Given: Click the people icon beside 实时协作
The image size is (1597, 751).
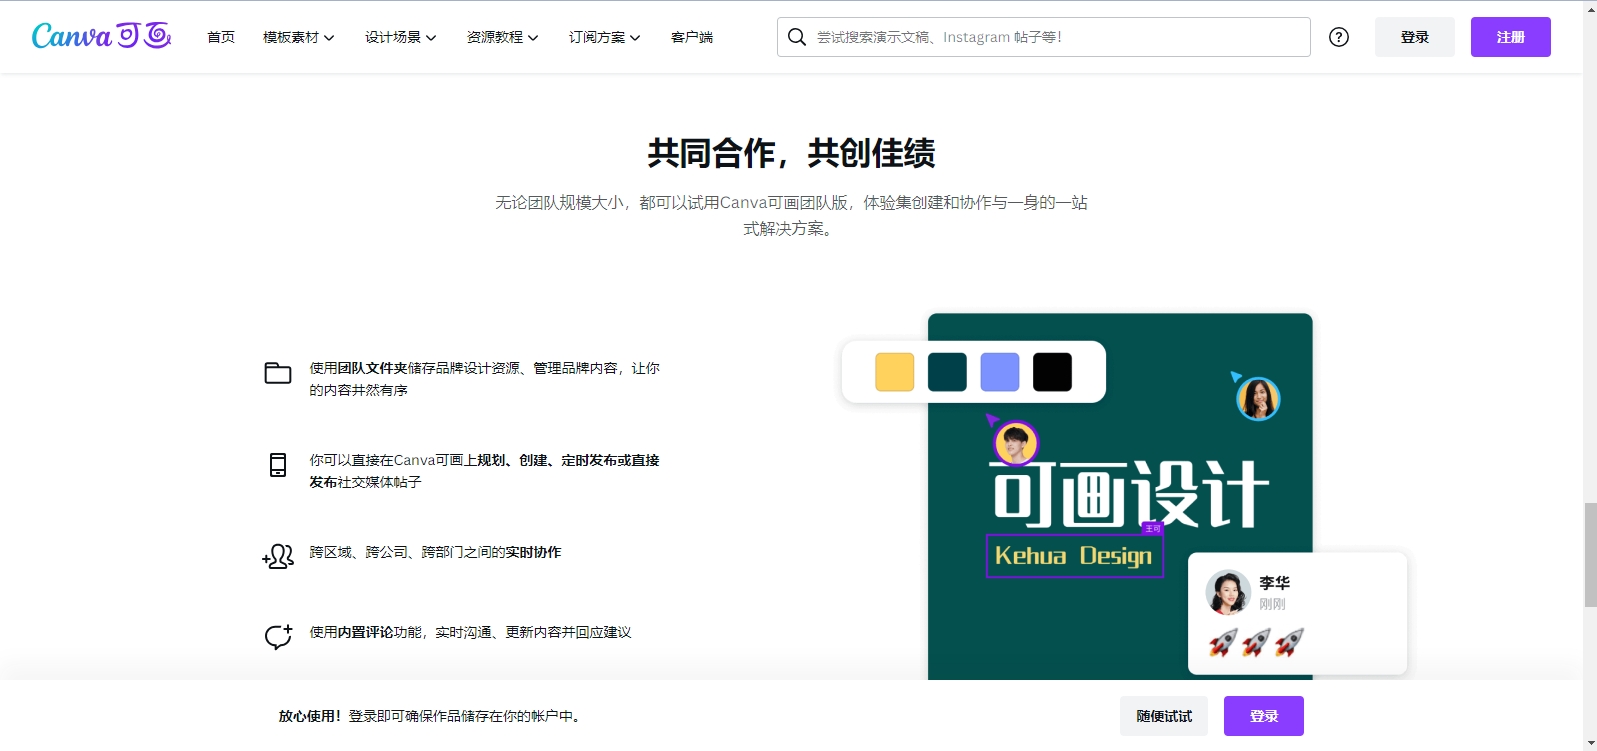Looking at the screenshot, I should [278, 556].
